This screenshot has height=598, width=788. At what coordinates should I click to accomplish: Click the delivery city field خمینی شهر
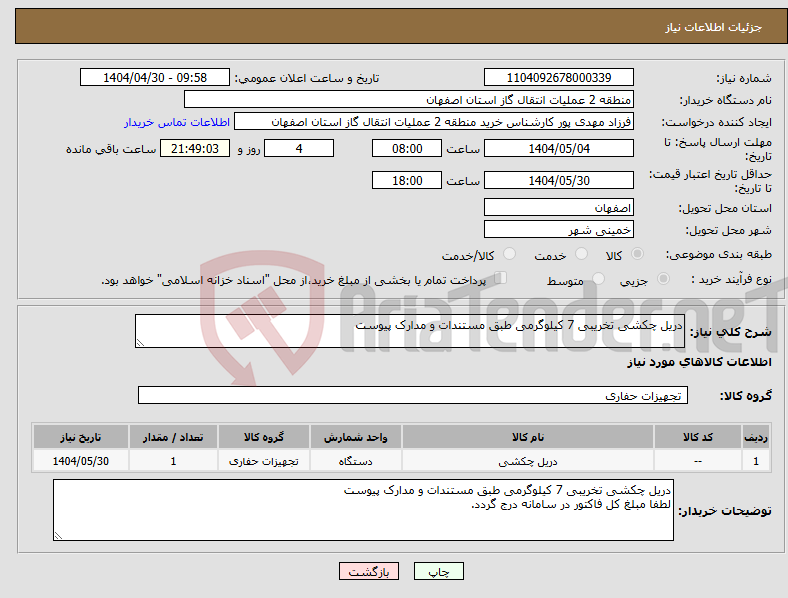(x=558, y=229)
